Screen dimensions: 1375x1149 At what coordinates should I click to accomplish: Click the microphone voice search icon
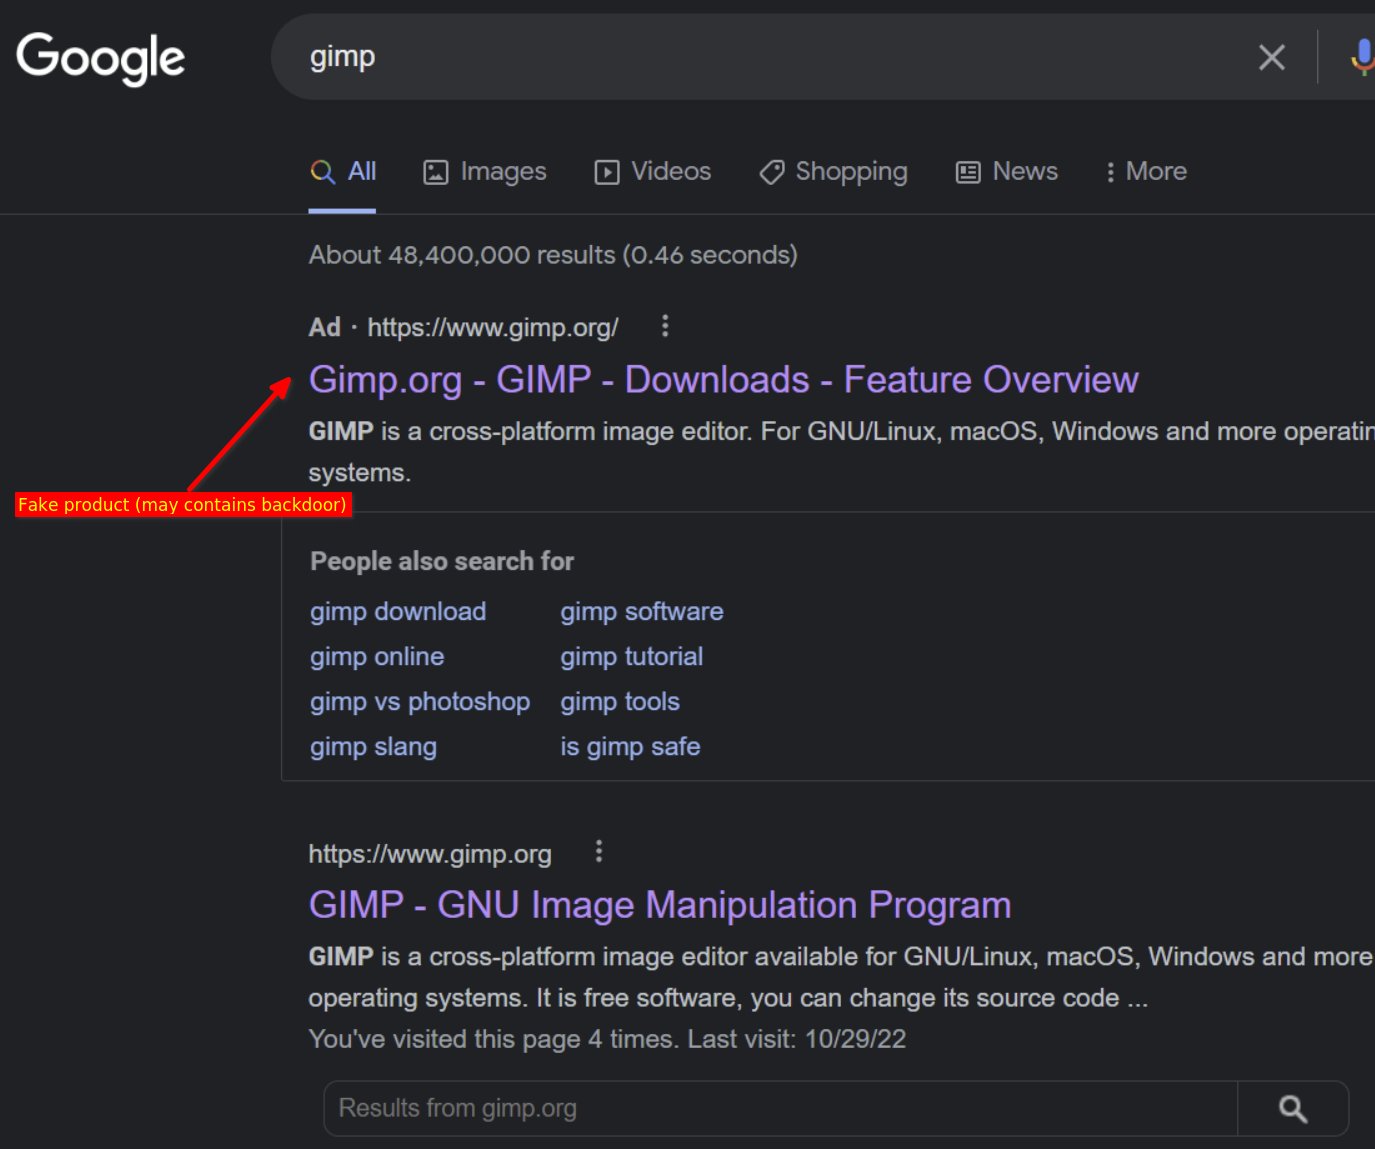tap(1362, 57)
